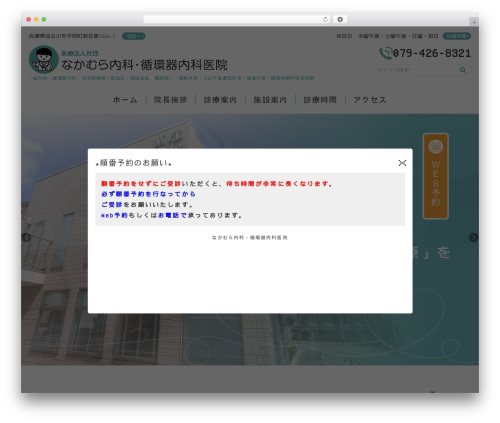
Task: Open a new browser tab with plus
Action: (x=474, y=22)
